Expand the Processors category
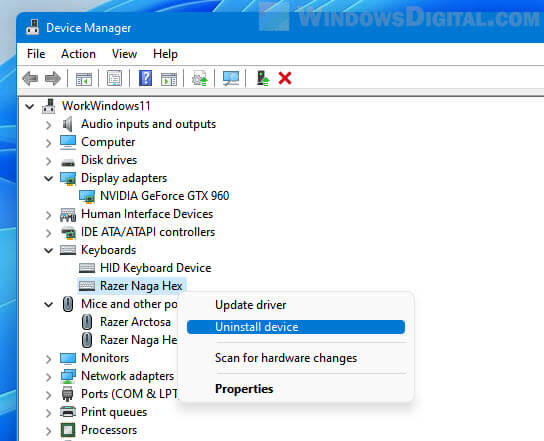 [49, 431]
